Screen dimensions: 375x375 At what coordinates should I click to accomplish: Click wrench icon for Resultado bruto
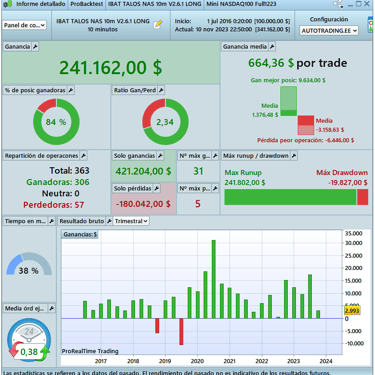pos(109,221)
